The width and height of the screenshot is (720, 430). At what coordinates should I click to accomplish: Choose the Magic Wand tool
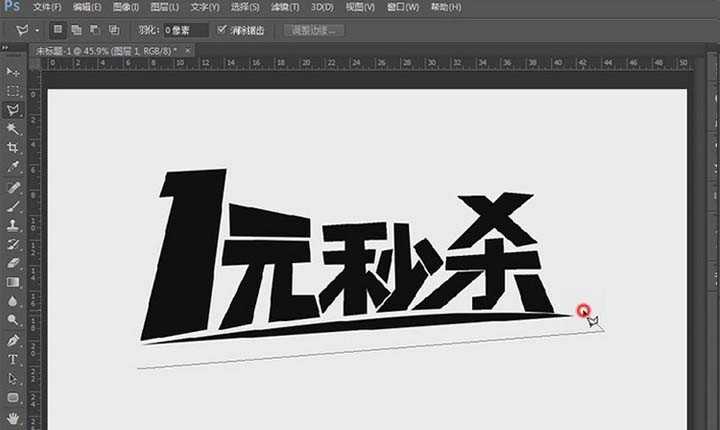click(x=13, y=129)
